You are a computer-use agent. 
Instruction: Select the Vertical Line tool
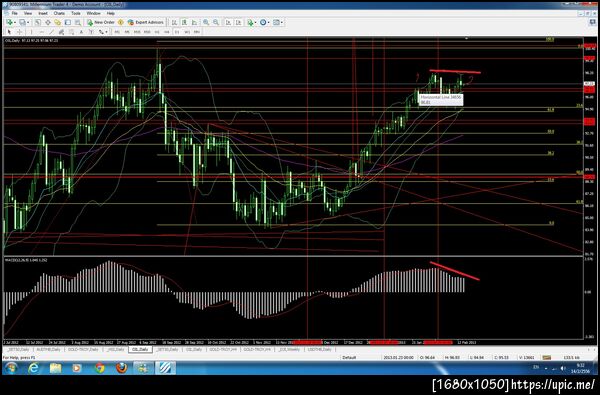31,32
